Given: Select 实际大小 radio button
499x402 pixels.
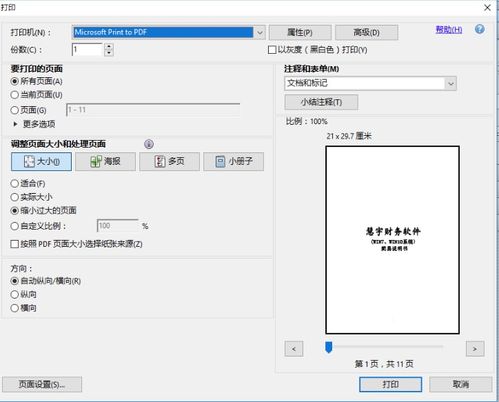Looking at the screenshot, I should 14,197.
